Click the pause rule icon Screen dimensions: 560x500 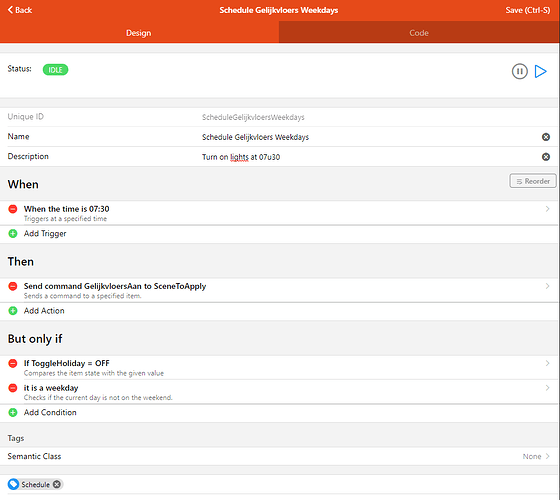click(x=519, y=71)
